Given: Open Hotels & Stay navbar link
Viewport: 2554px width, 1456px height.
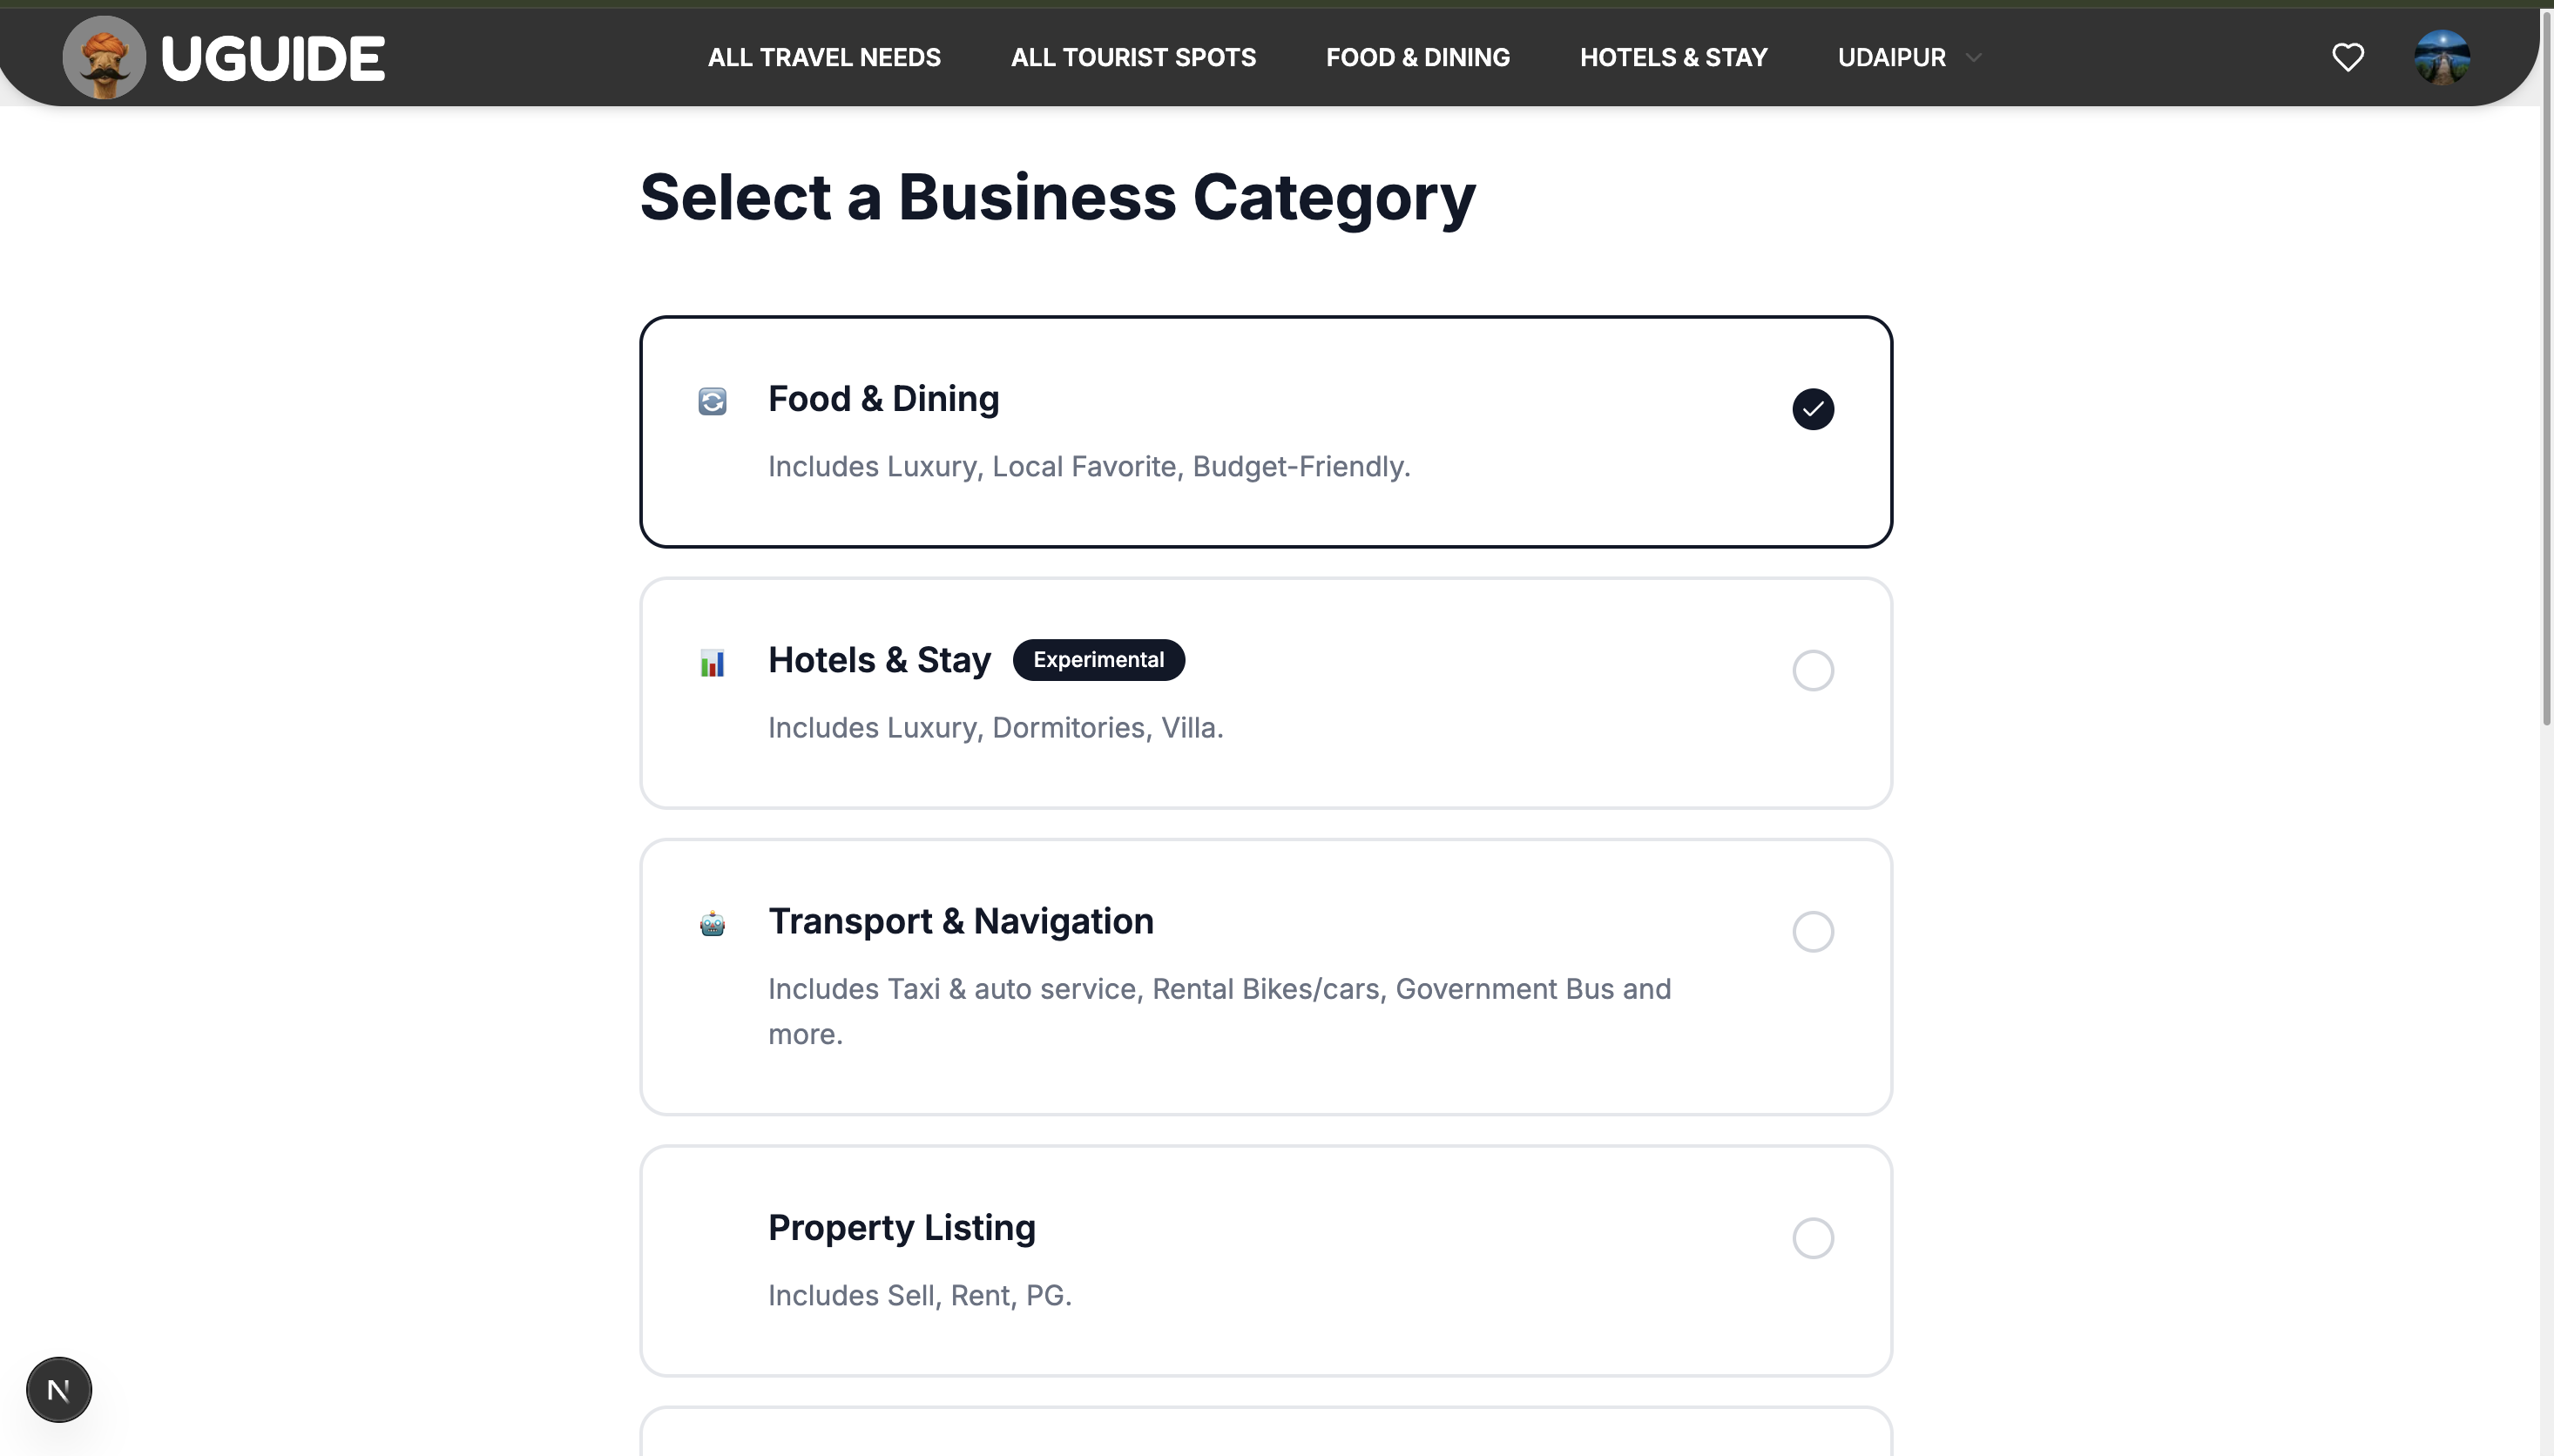Looking at the screenshot, I should 1673,58.
